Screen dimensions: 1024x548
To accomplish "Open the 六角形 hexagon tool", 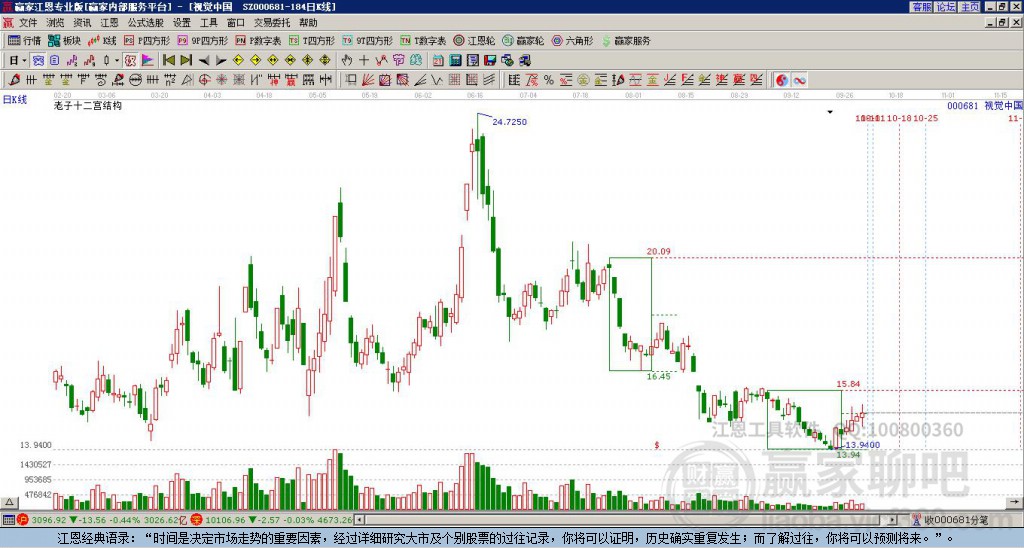I will 573,40.
